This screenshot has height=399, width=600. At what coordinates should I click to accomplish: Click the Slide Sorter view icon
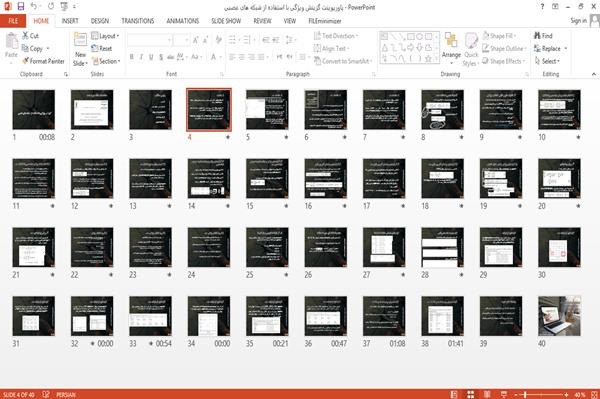point(471,394)
